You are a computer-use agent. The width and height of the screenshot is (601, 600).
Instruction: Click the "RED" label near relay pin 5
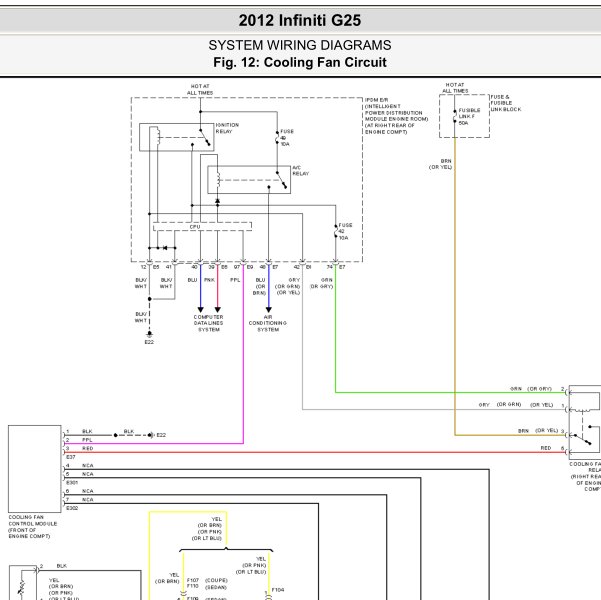coord(546,448)
